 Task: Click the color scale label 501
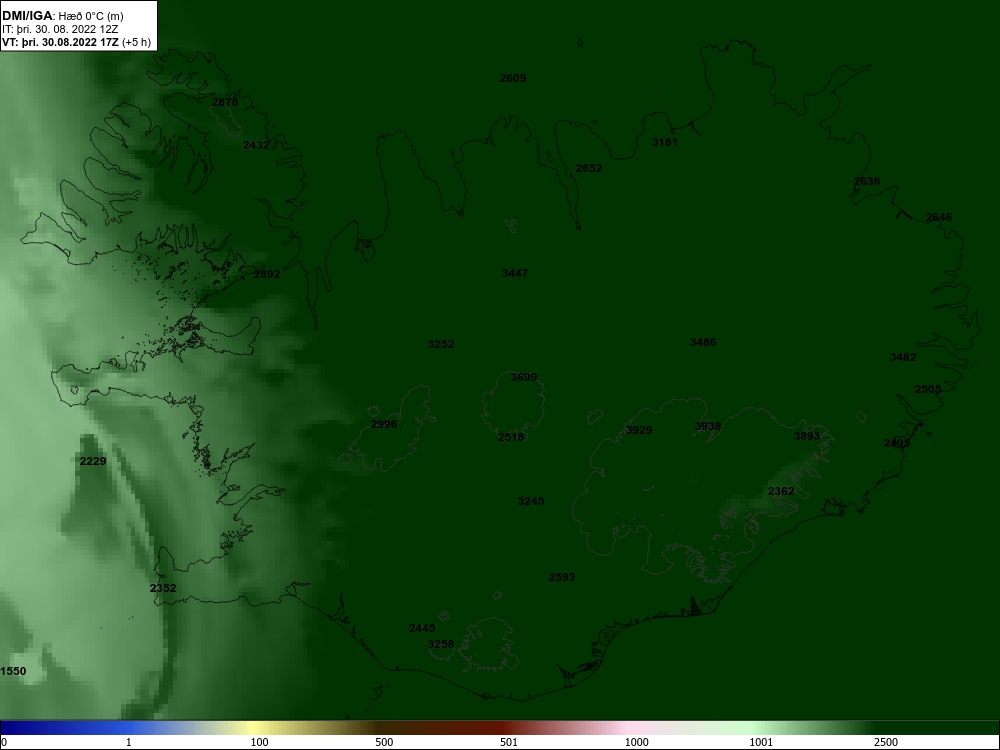coord(509,742)
